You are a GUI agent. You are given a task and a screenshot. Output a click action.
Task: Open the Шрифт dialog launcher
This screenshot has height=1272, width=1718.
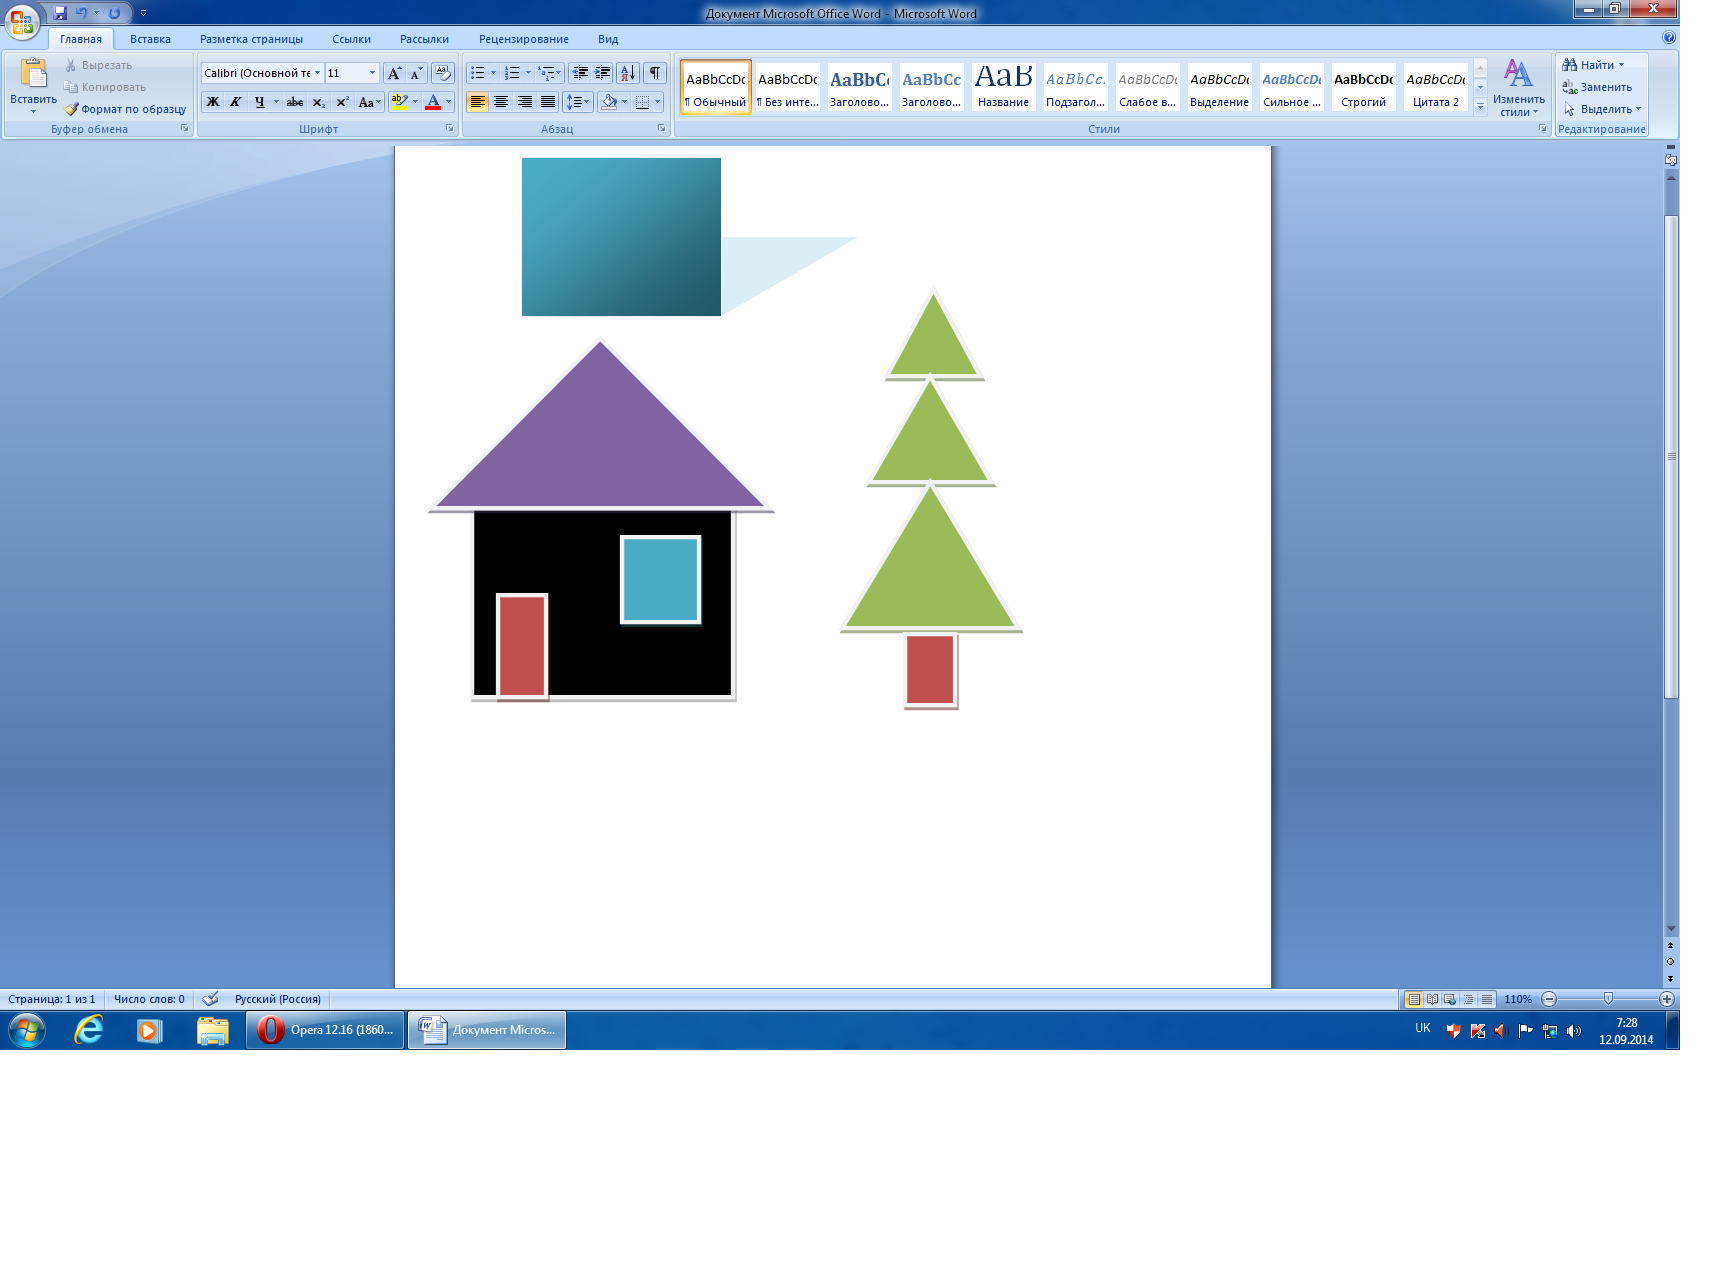tap(449, 128)
